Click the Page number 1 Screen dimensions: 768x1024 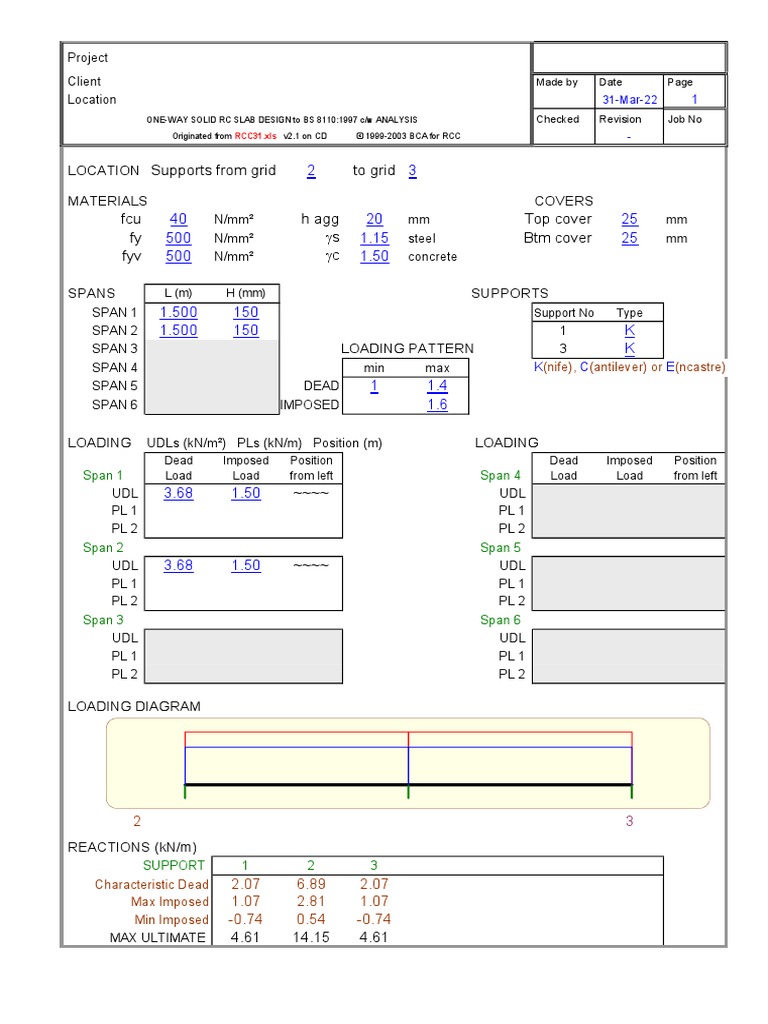point(694,99)
